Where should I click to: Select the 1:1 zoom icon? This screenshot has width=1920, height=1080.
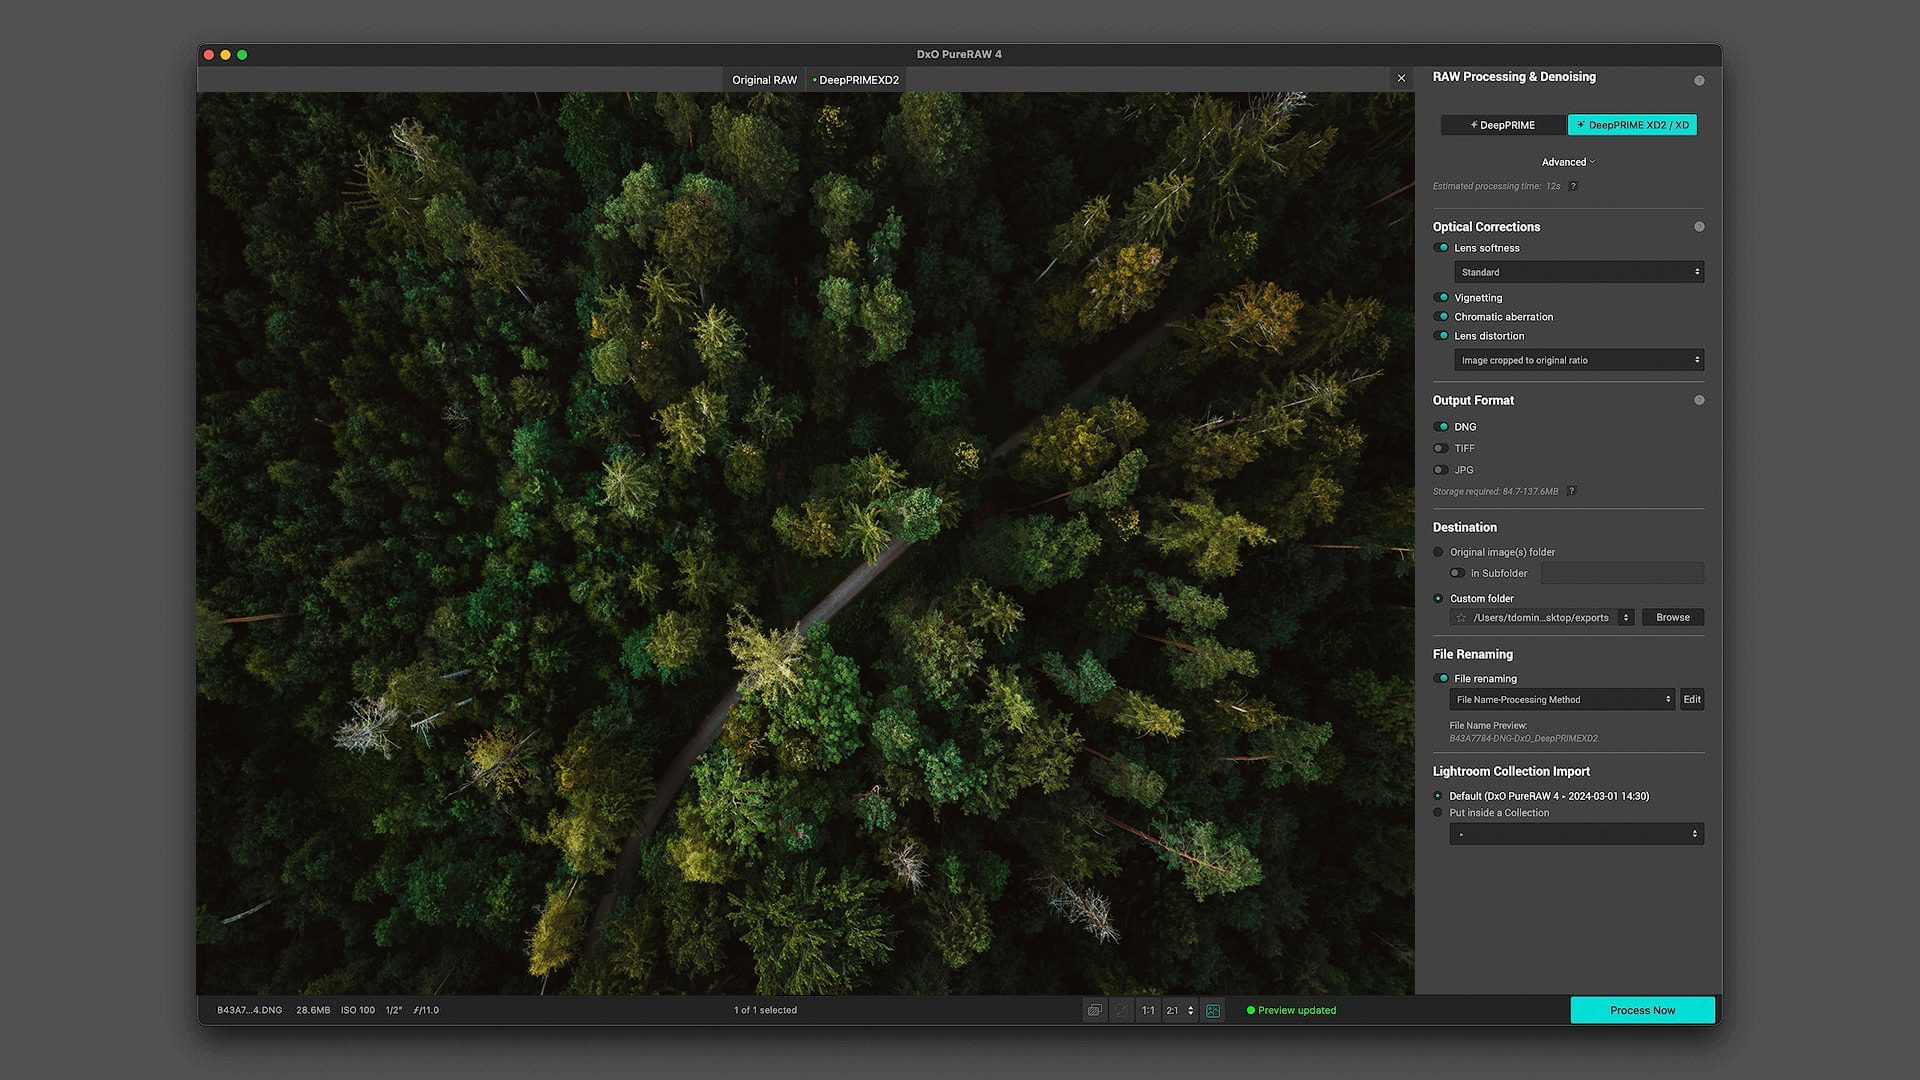click(1148, 1010)
